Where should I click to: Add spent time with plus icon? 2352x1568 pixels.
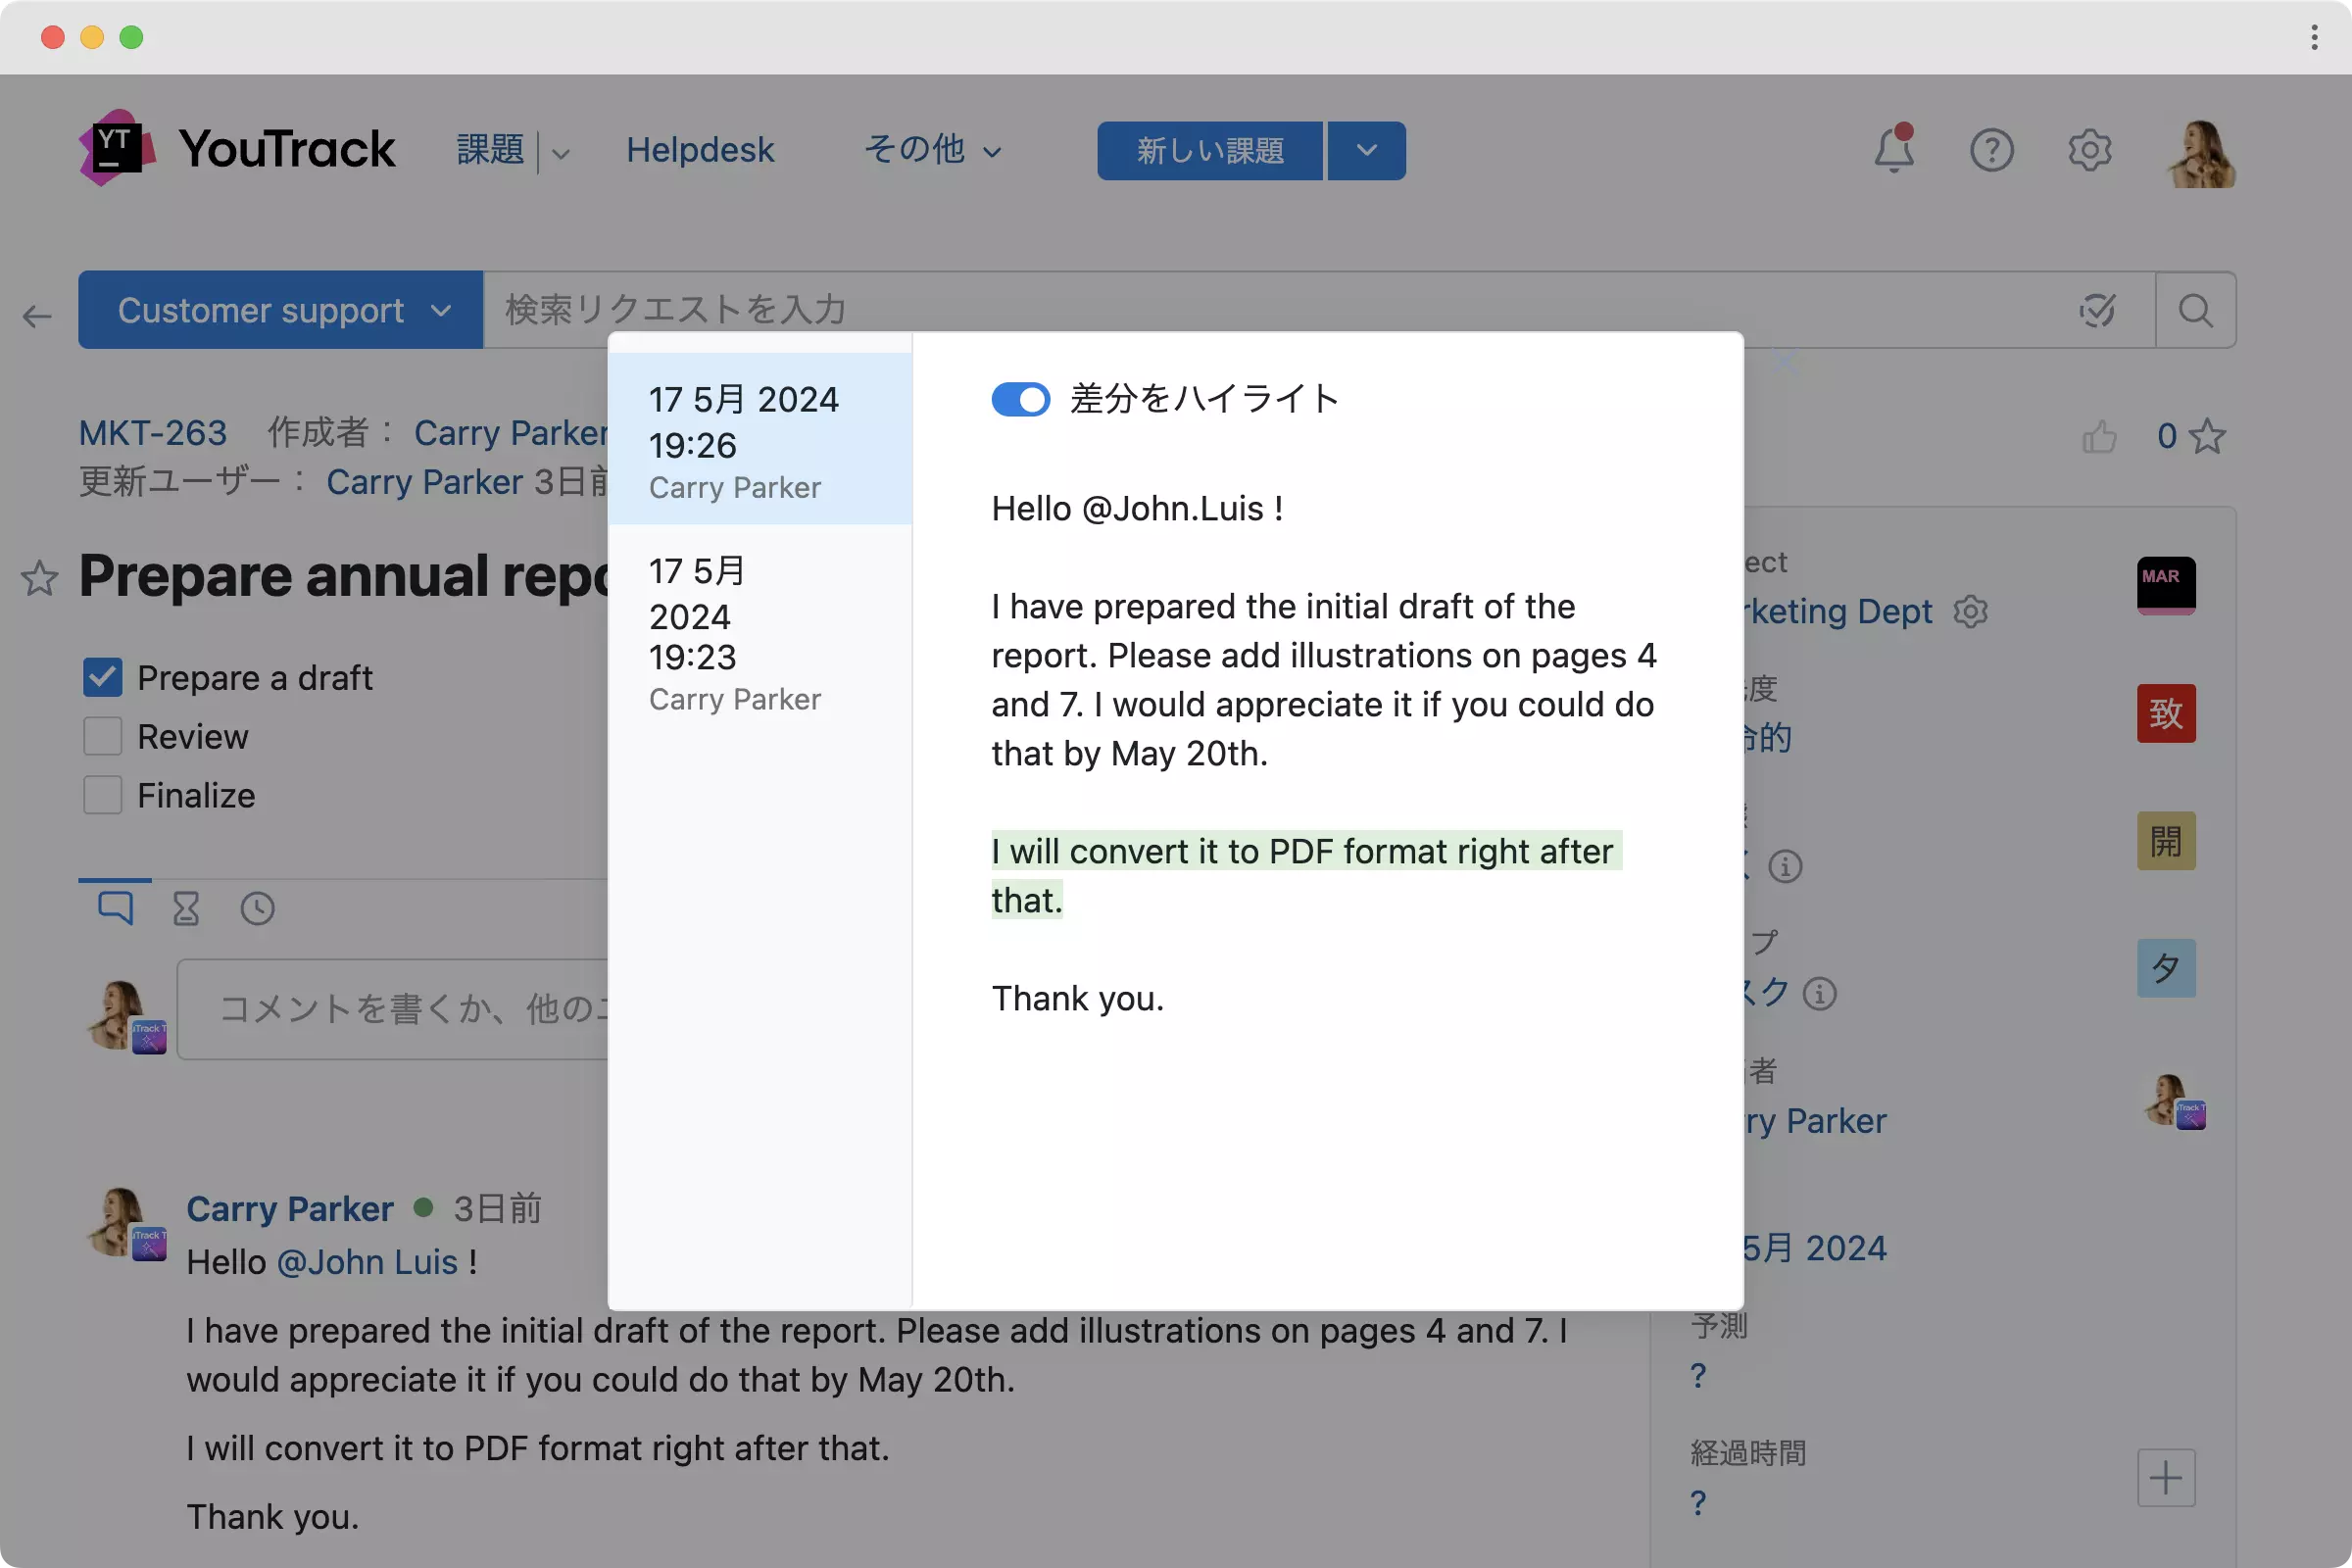2165,1477
